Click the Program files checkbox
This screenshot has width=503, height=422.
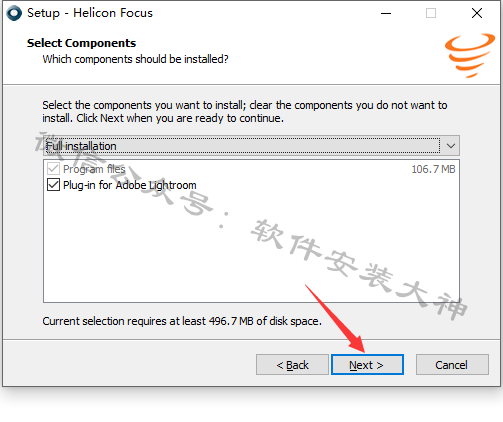tap(53, 169)
